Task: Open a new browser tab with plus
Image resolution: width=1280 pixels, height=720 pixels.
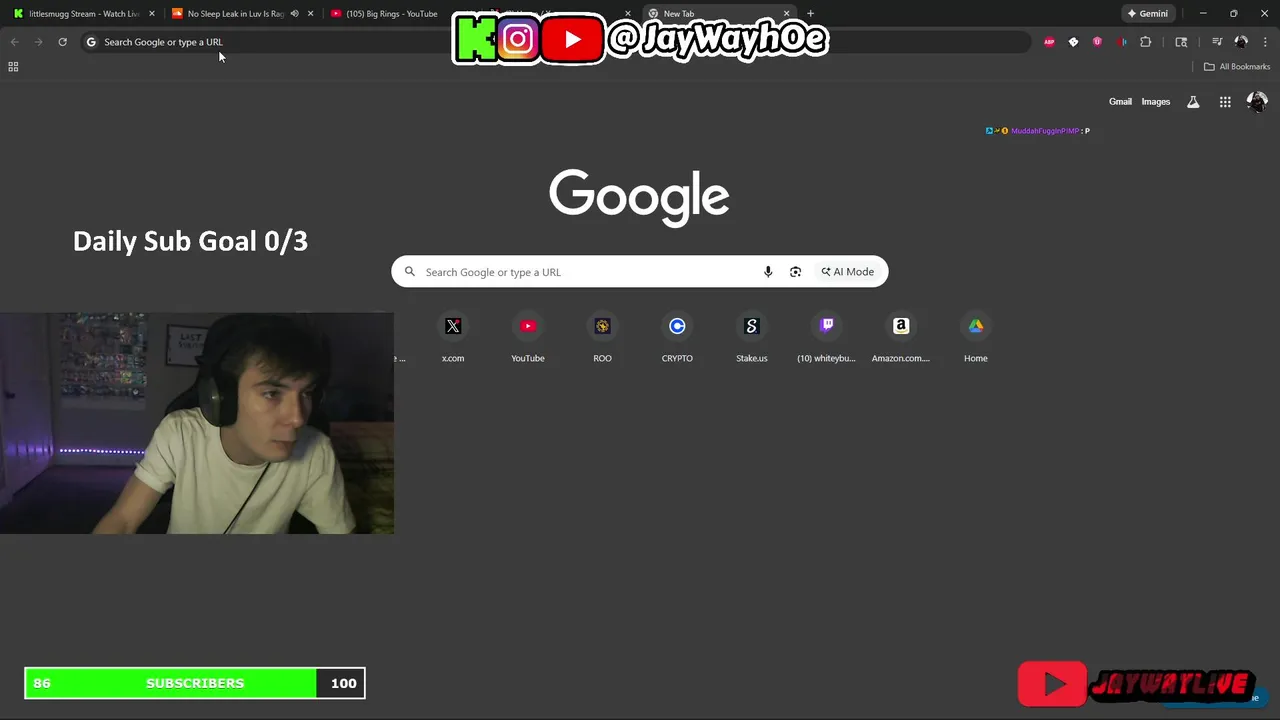Action: [x=810, y=14]
